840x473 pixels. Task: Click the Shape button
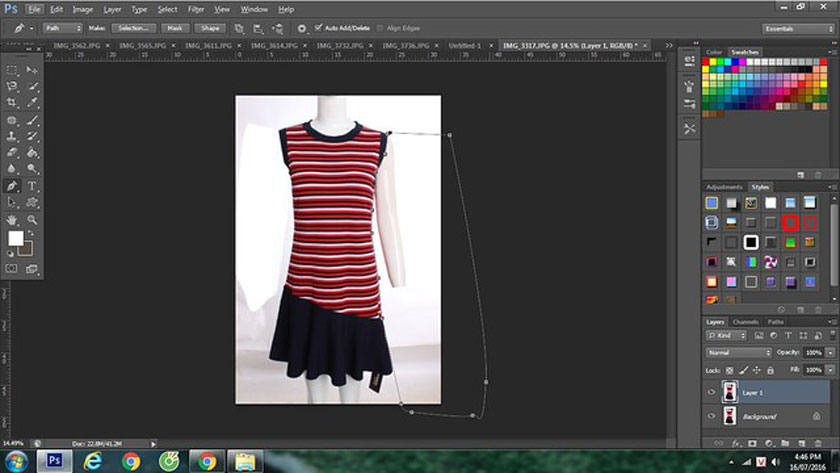(x=210, y=28)
